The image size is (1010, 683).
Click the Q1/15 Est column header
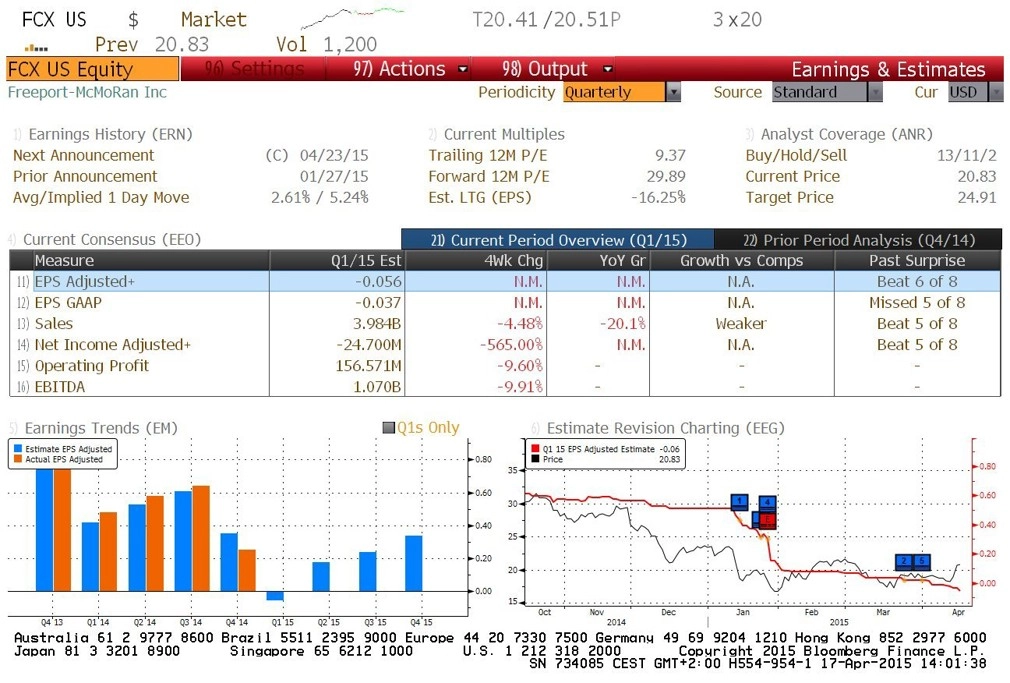coord(337,260)
